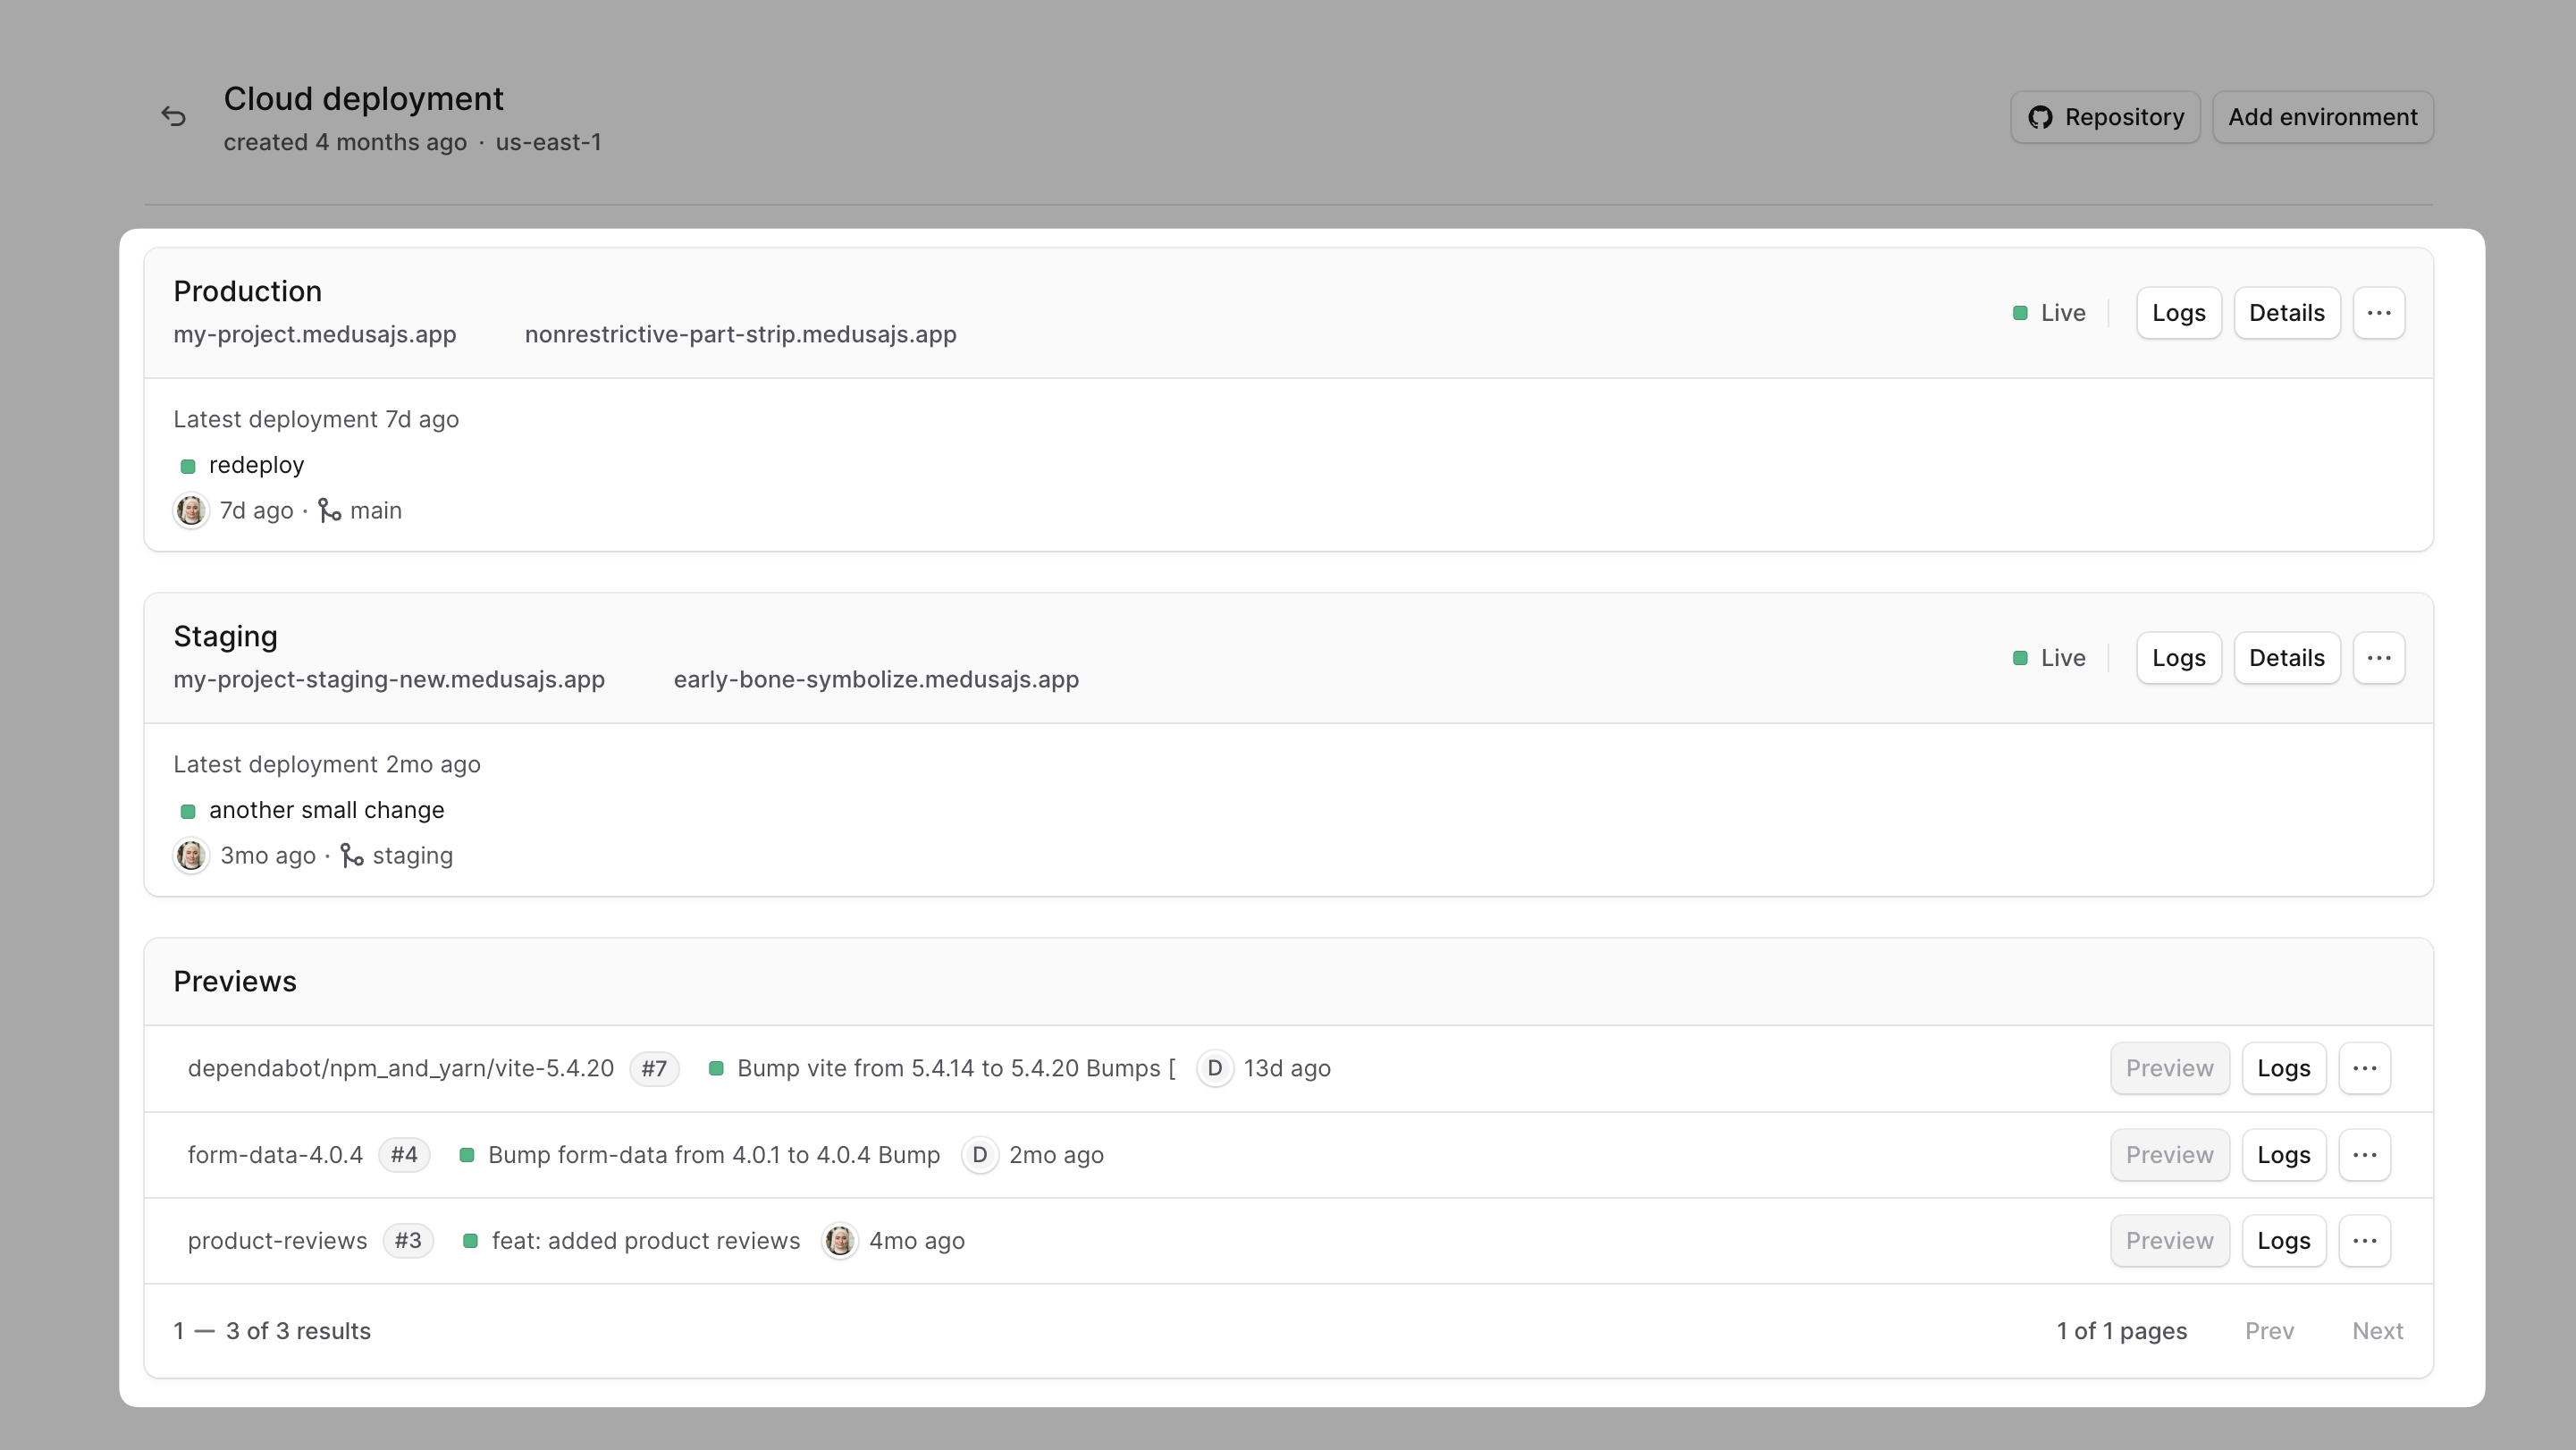Click the branch icon beside staging
Screen dimensions: 2576x1450
(x=350, y=856)
